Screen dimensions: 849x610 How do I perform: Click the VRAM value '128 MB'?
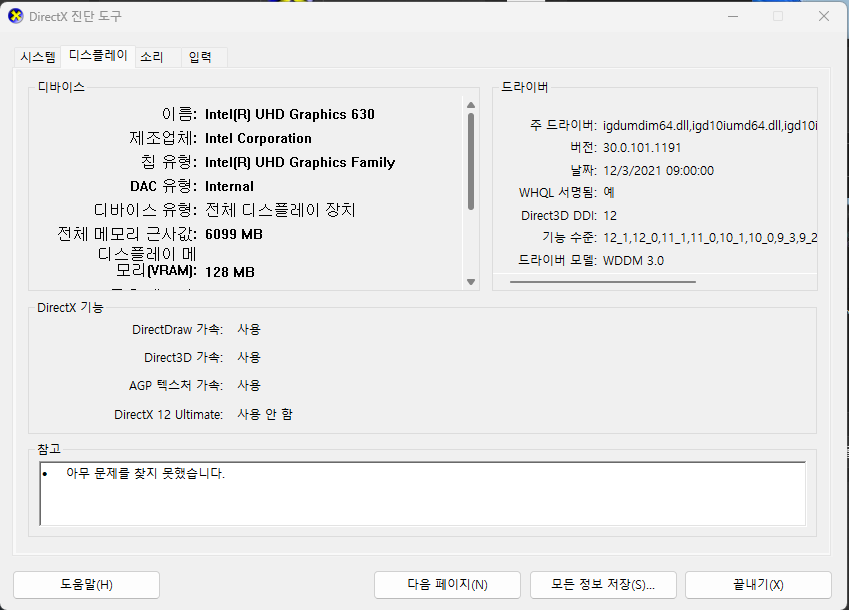pos(230,272)
